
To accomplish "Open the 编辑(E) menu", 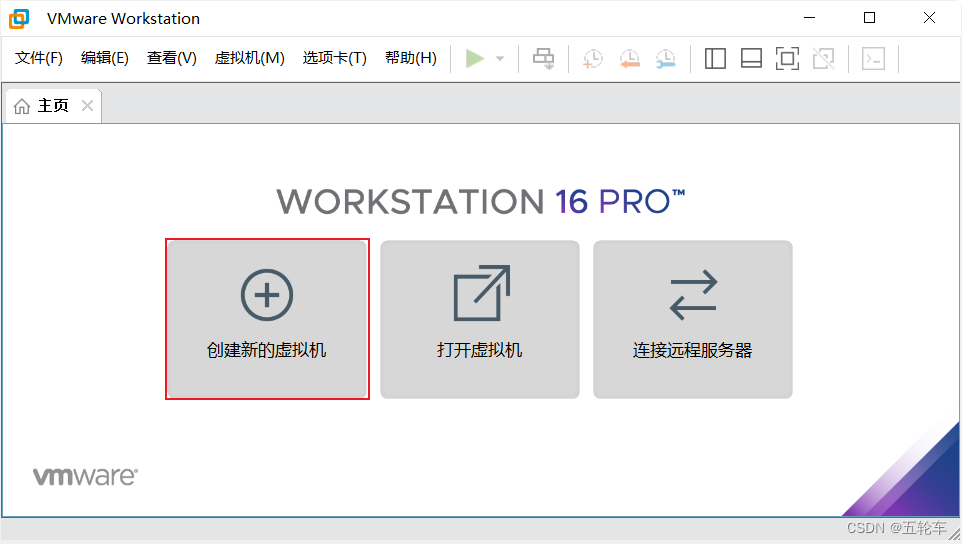I will [105, 58].
